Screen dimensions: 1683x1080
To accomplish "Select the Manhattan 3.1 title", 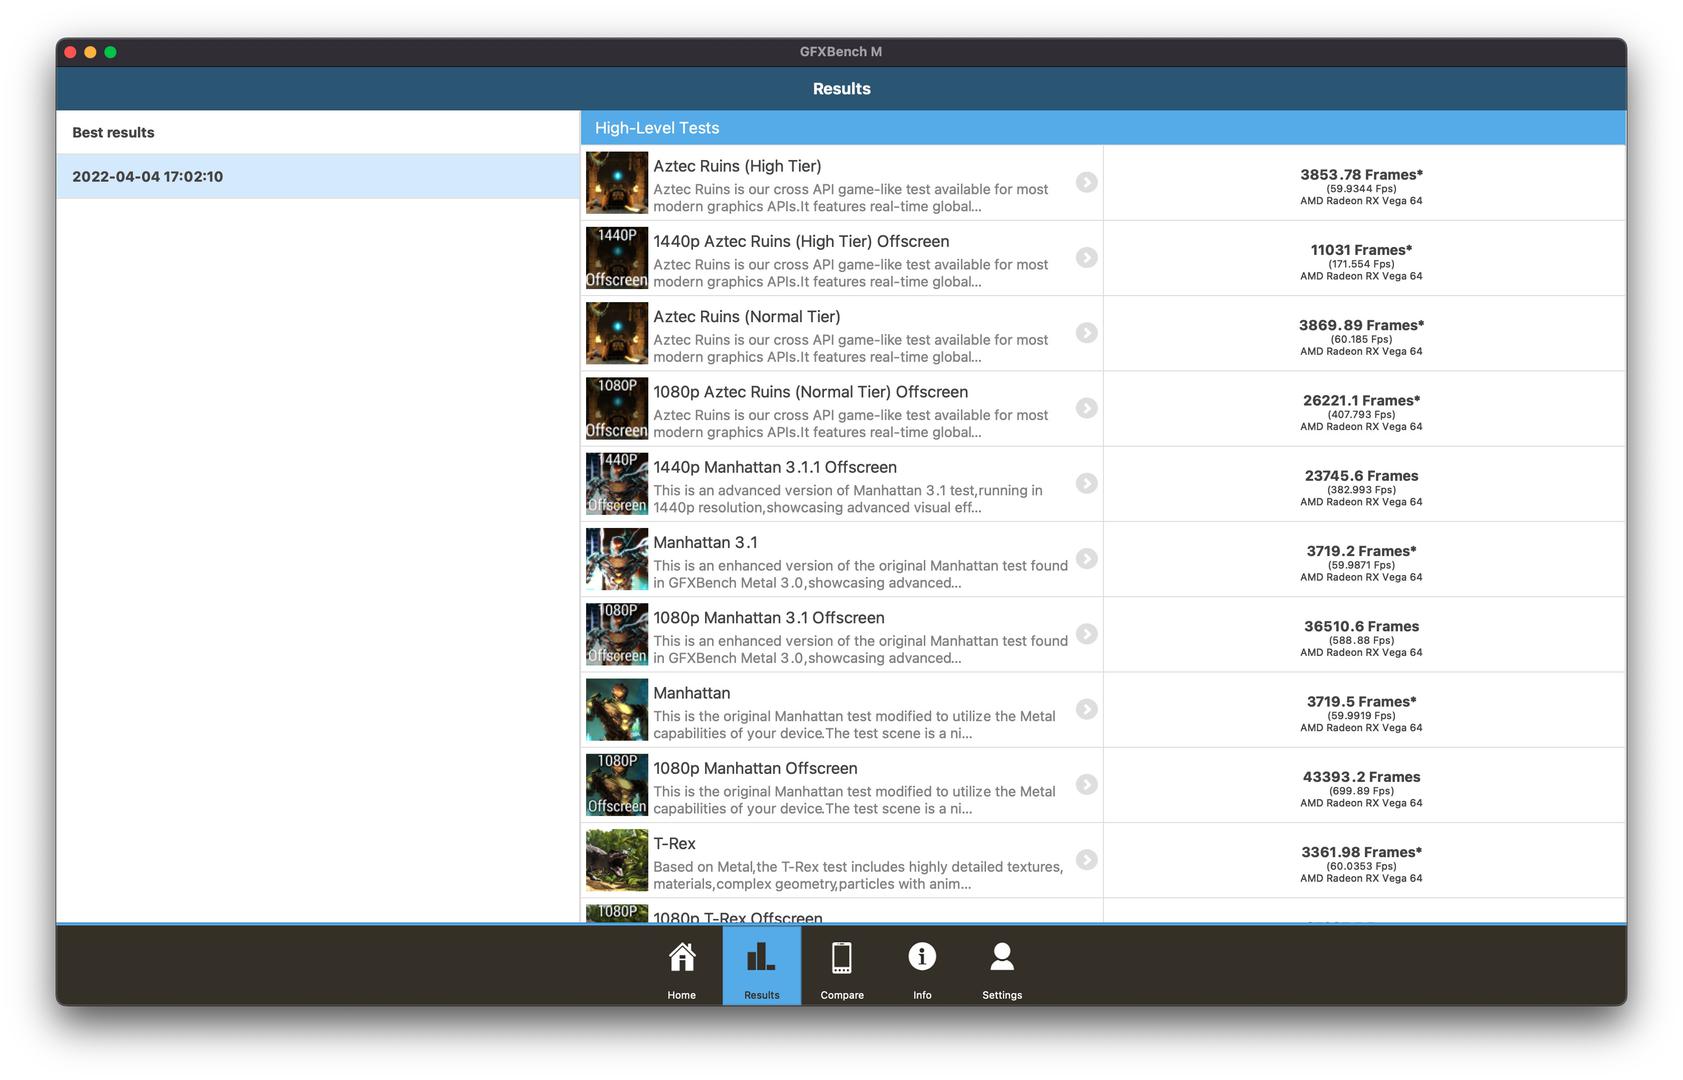I will point(705,542).
